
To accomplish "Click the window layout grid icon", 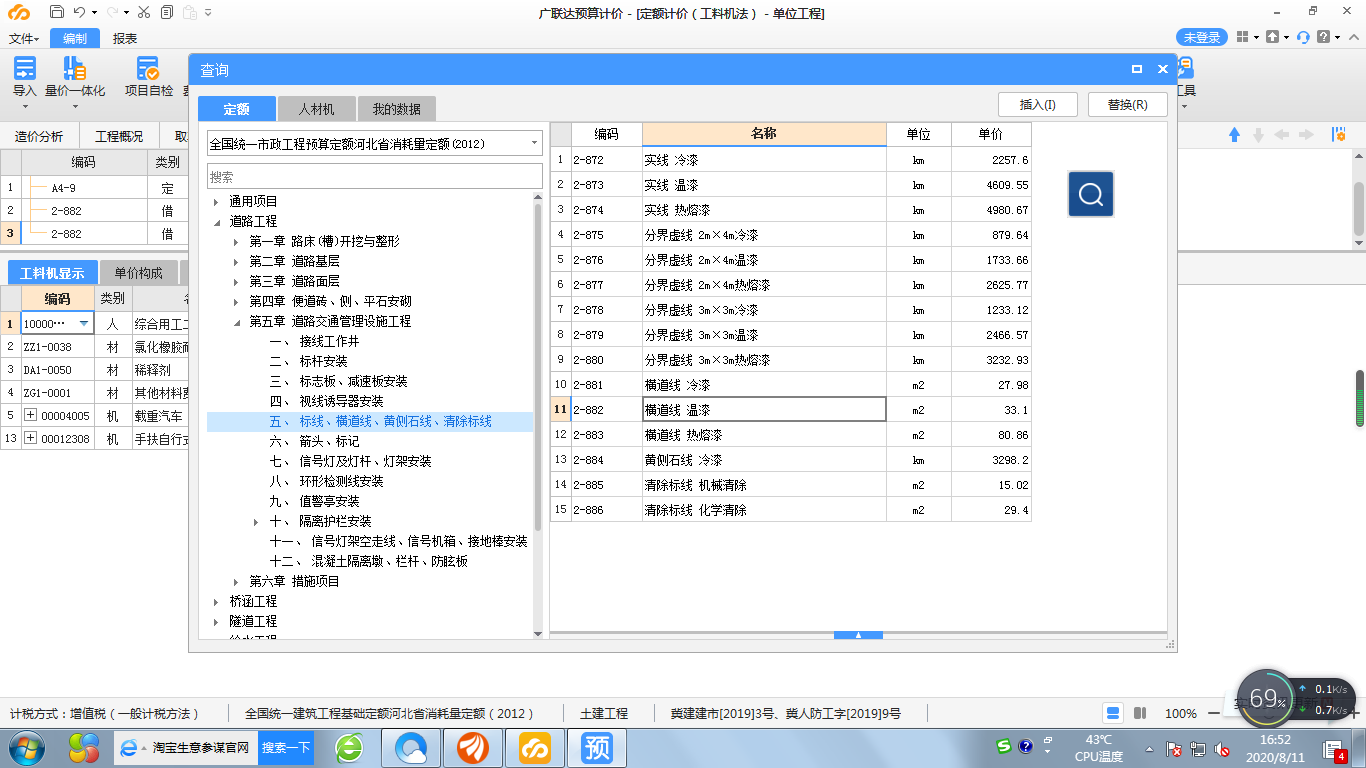I will 1243,37.
